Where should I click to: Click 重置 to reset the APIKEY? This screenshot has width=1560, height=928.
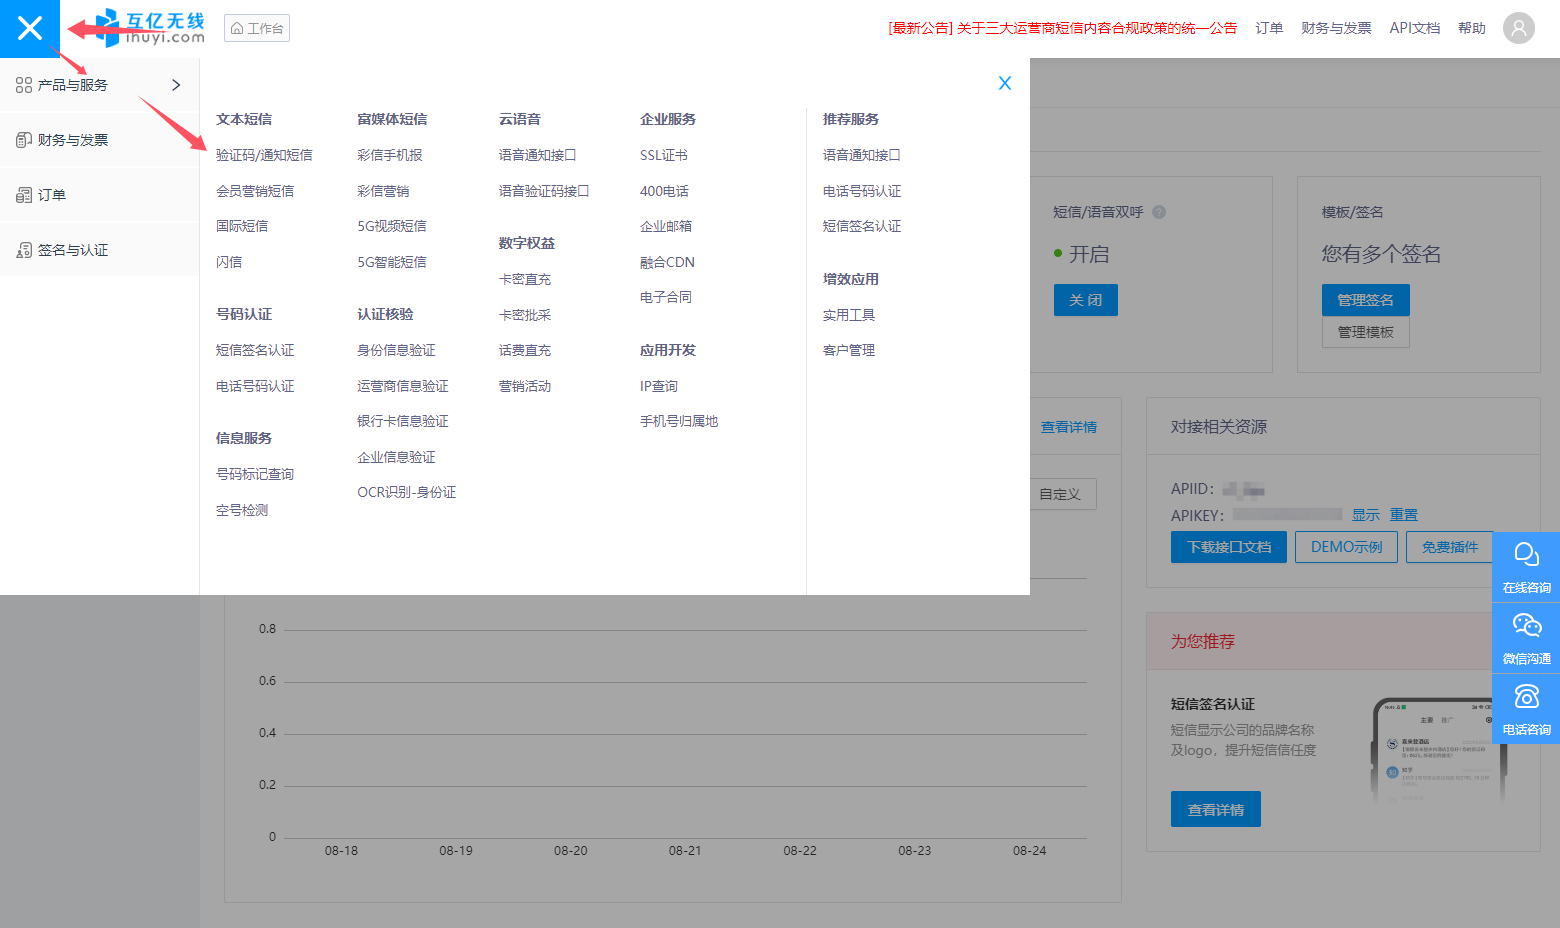pos(1403,515)
